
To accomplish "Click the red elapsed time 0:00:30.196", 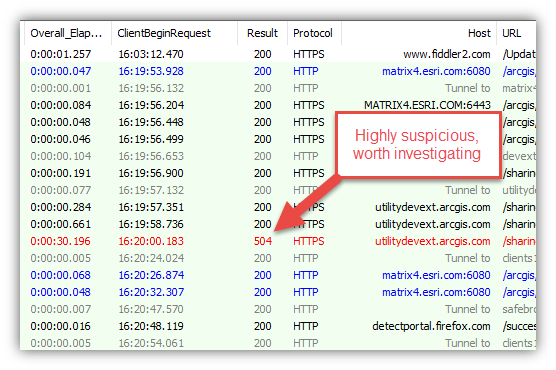I will pyautogui.click(x=61, y=242).
